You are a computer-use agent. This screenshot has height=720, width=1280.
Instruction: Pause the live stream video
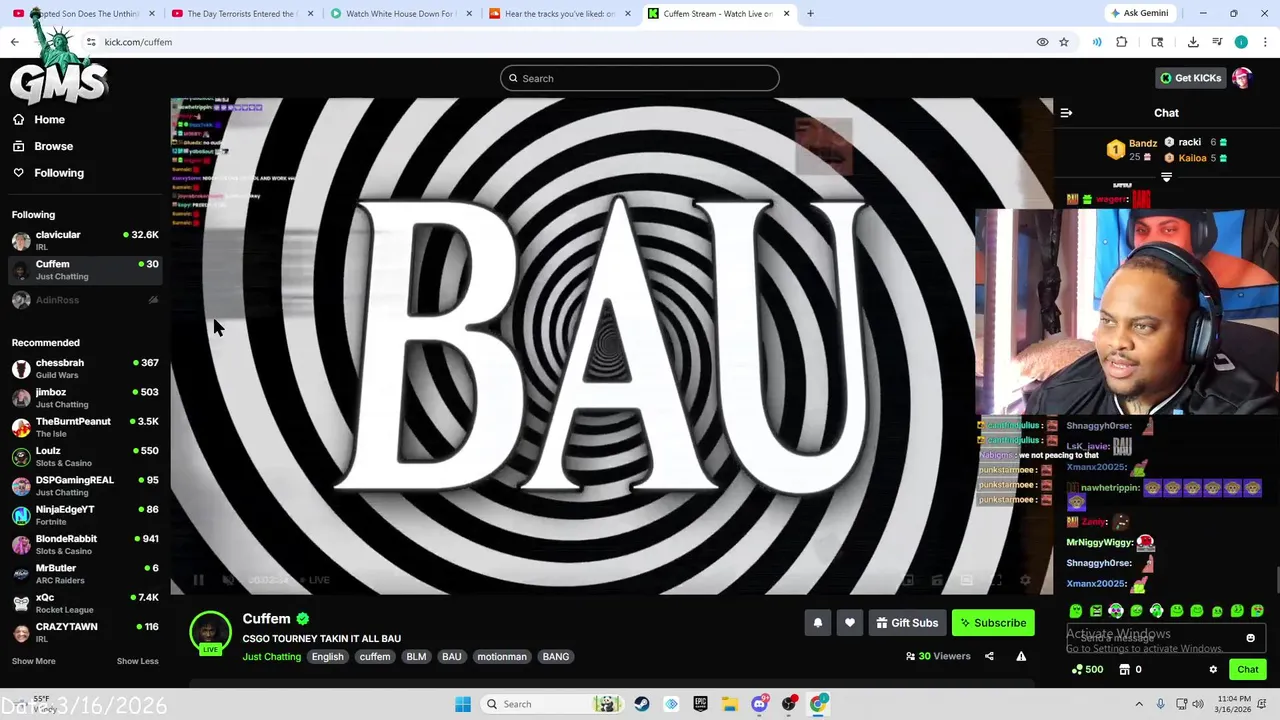pyautogui.click(x=198, y=580)
